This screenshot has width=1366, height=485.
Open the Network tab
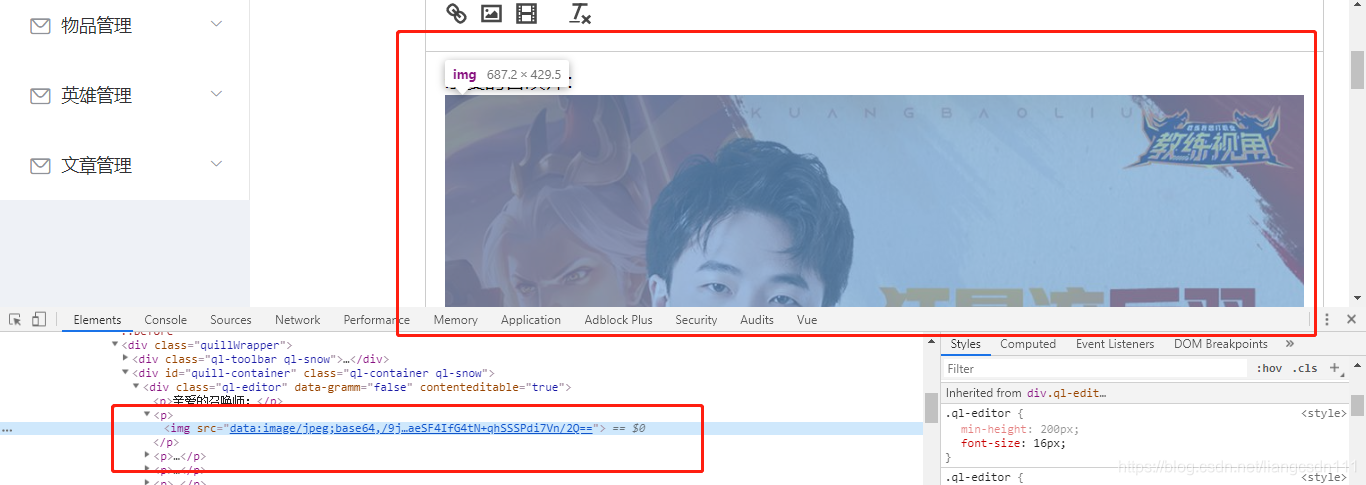point(298,320)
